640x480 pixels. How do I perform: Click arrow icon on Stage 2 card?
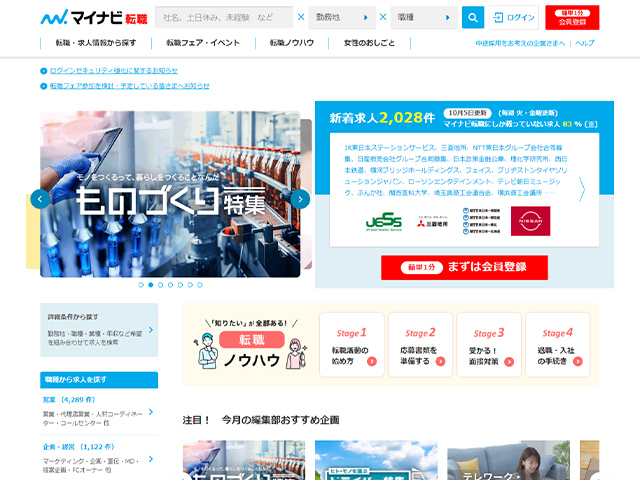pyautogui.click(x=440, y=361)
